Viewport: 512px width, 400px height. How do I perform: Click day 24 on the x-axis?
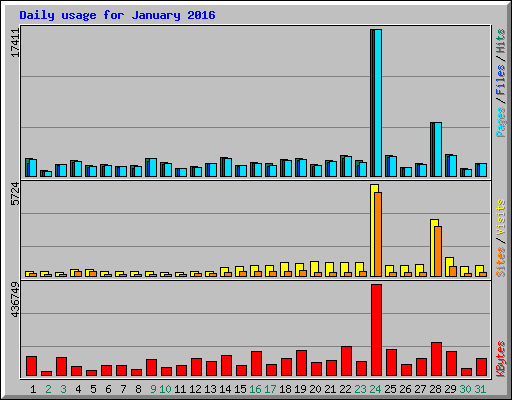(x=375, y=389)
